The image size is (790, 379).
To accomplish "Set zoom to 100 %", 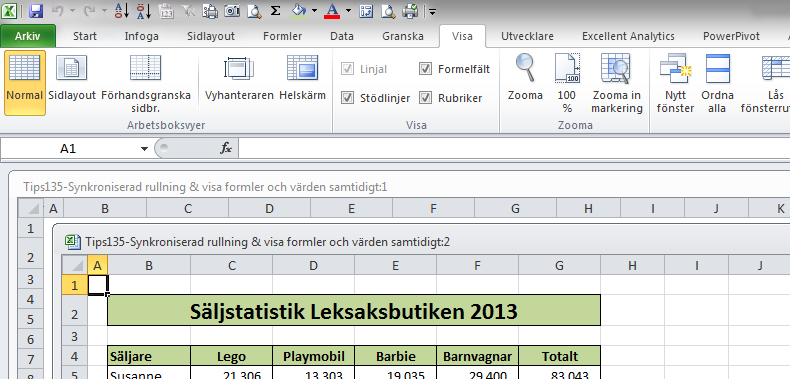I will click(x=567, y=83).
